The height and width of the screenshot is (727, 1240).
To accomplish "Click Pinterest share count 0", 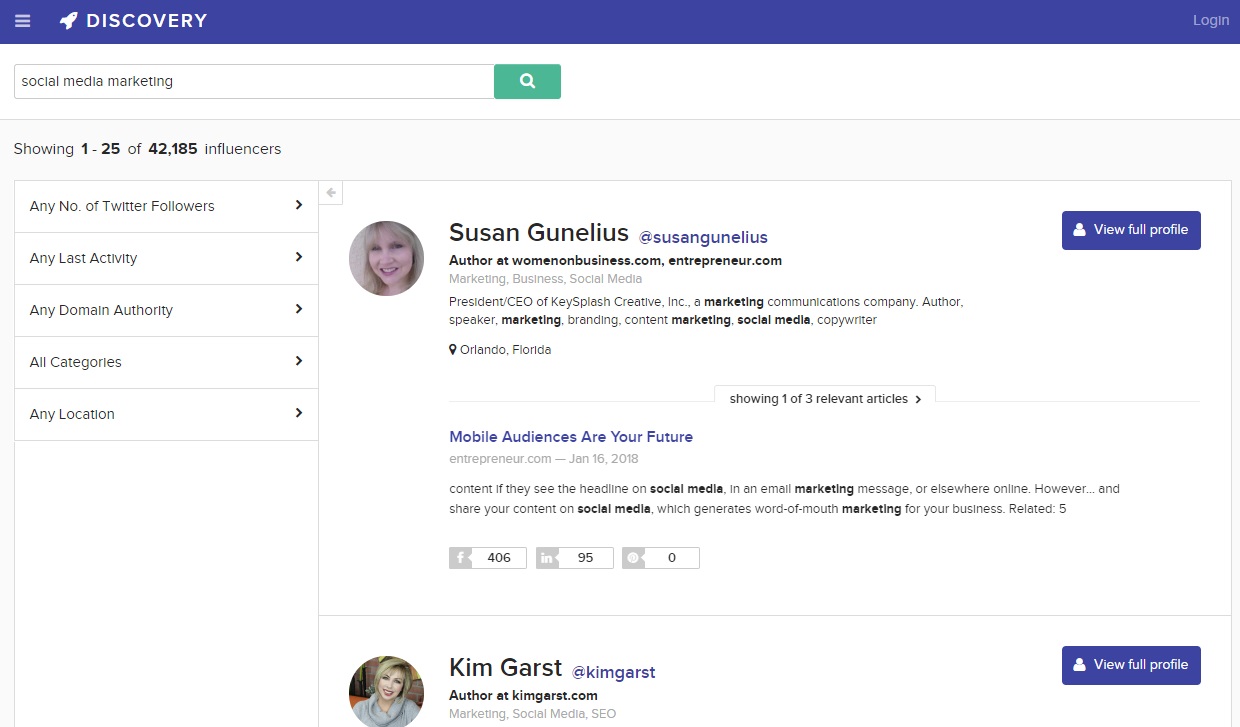I will pyautogui.click(x=661, y=558).
